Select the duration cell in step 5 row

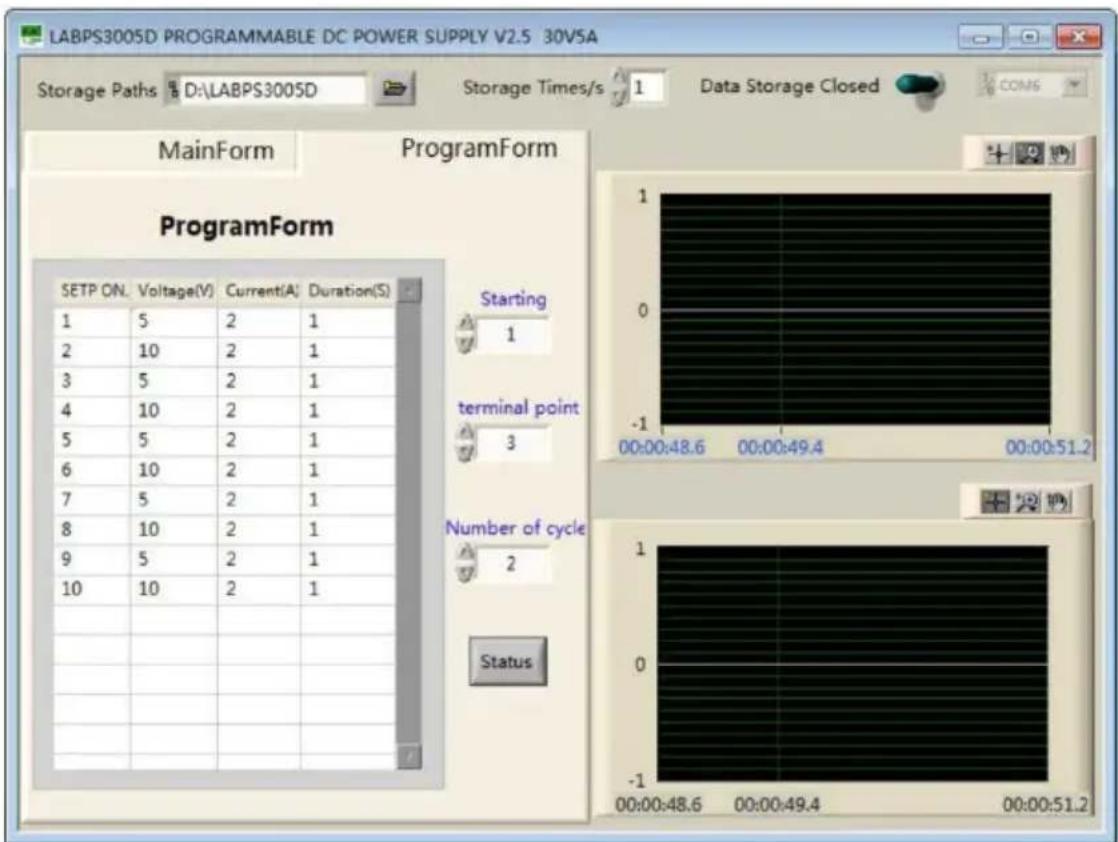(x=348, y=441)
